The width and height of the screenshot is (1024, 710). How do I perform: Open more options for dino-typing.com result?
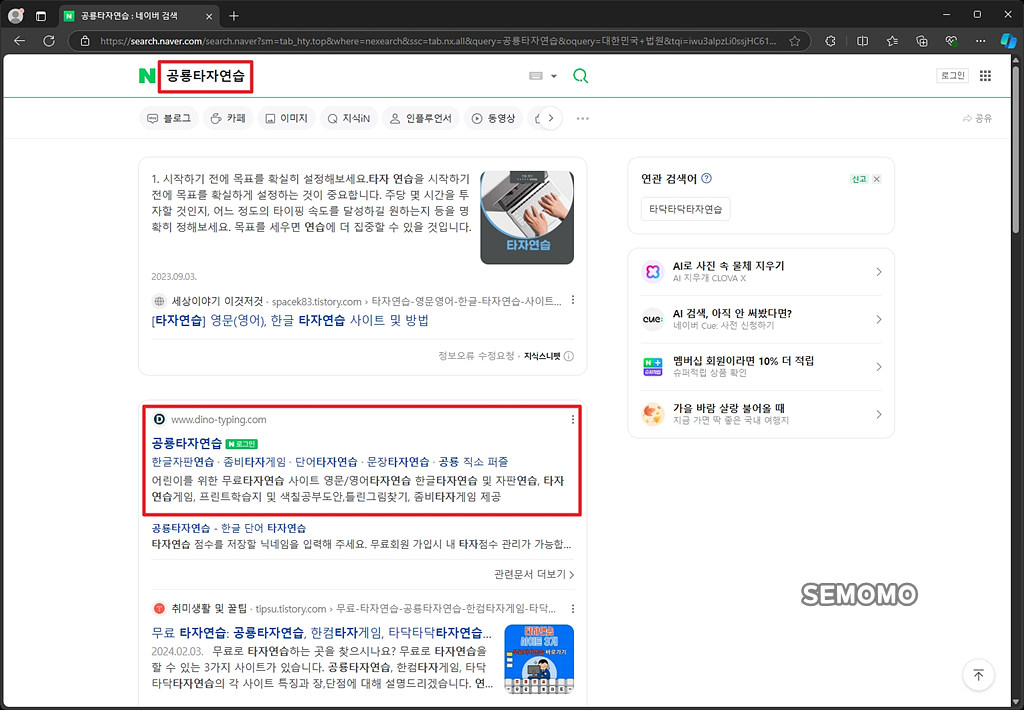573,419
